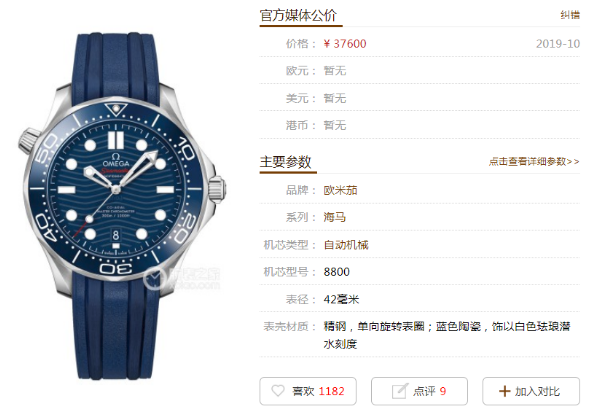Click the 主要参数 heading
The height and width of the screenshot is (416, 593).
point(286,162)
